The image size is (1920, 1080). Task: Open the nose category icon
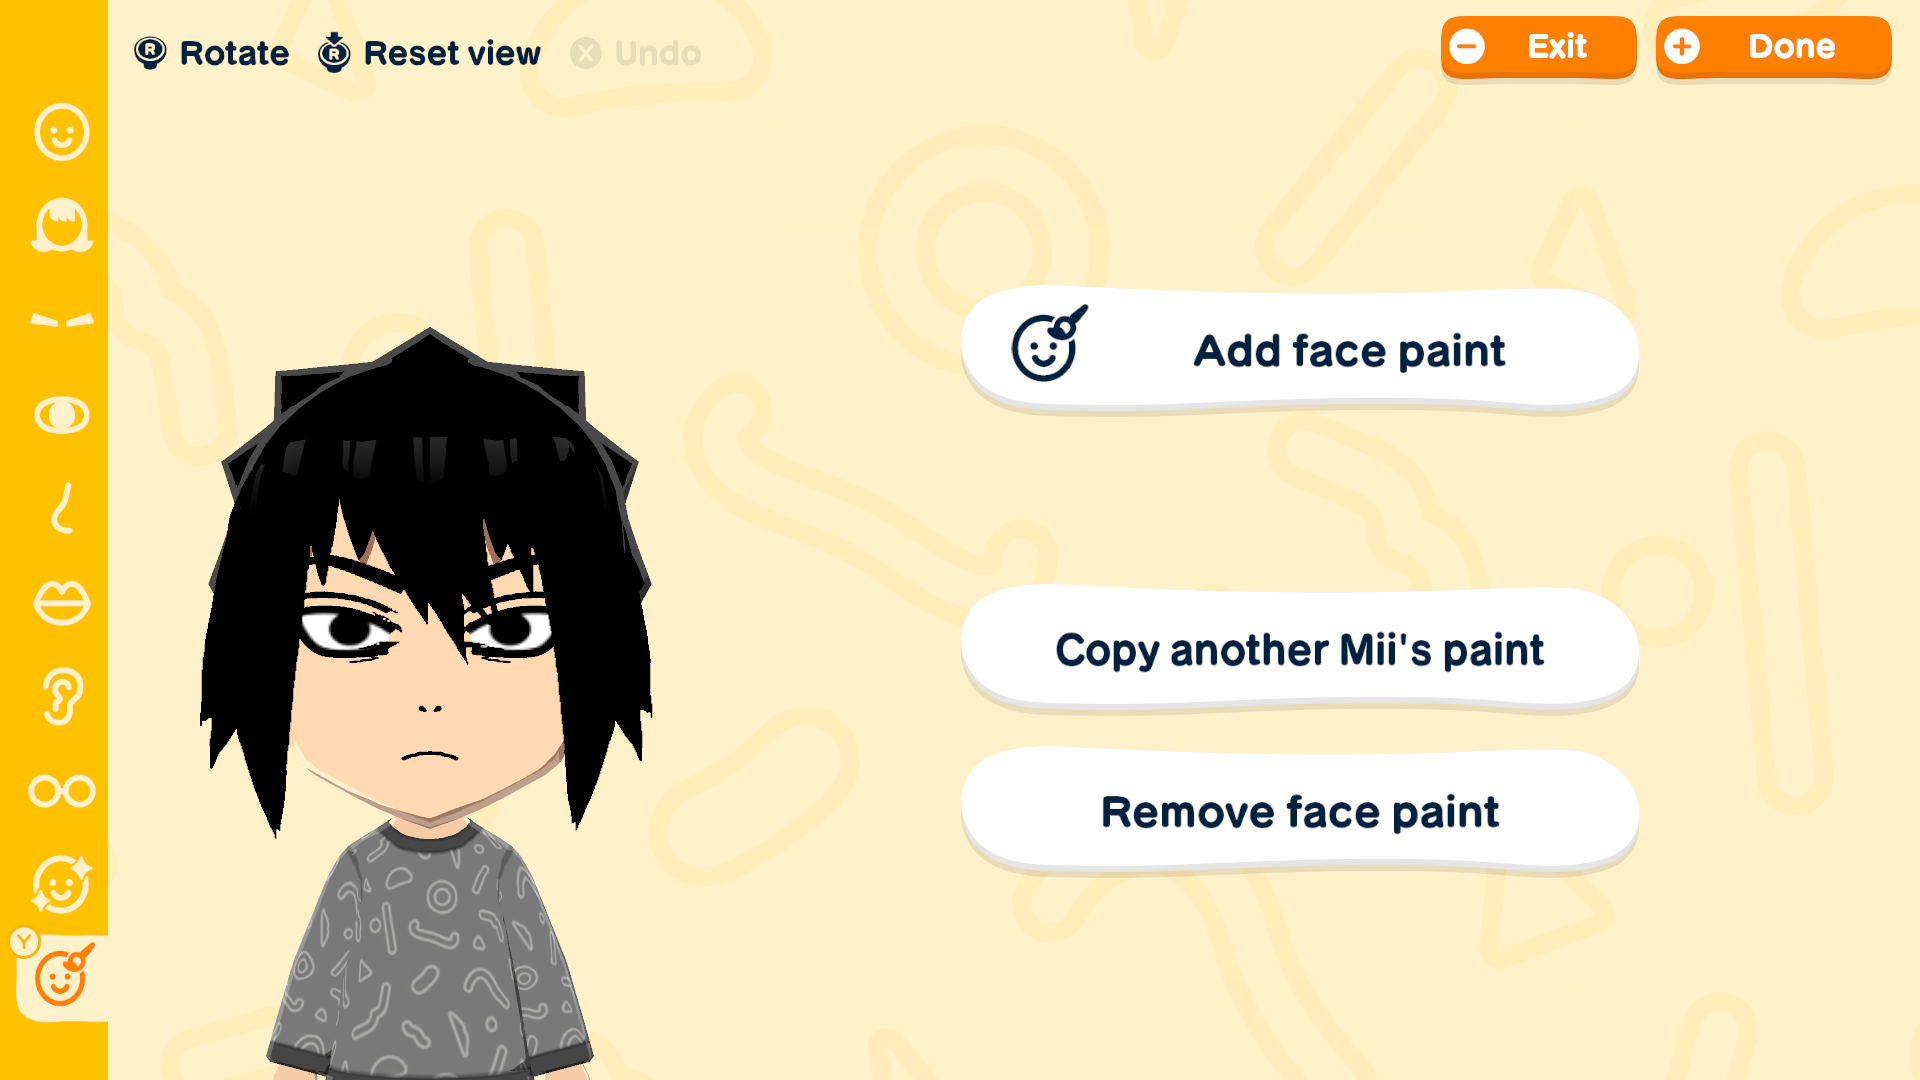pos(62,508)
